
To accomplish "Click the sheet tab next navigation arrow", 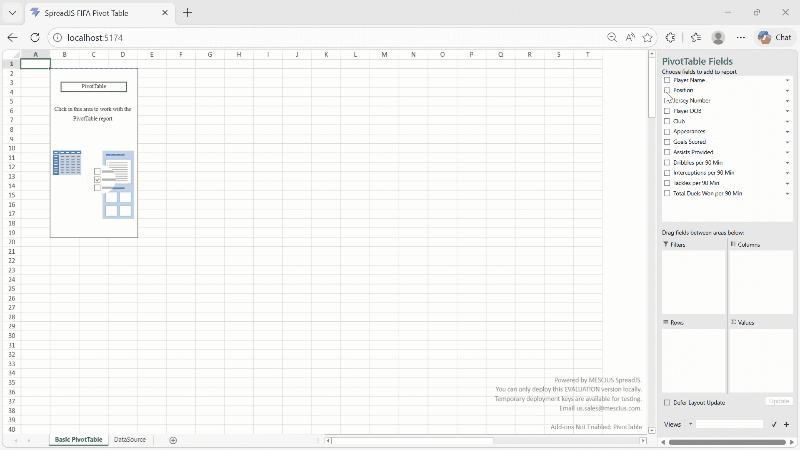I will point(29,440).
